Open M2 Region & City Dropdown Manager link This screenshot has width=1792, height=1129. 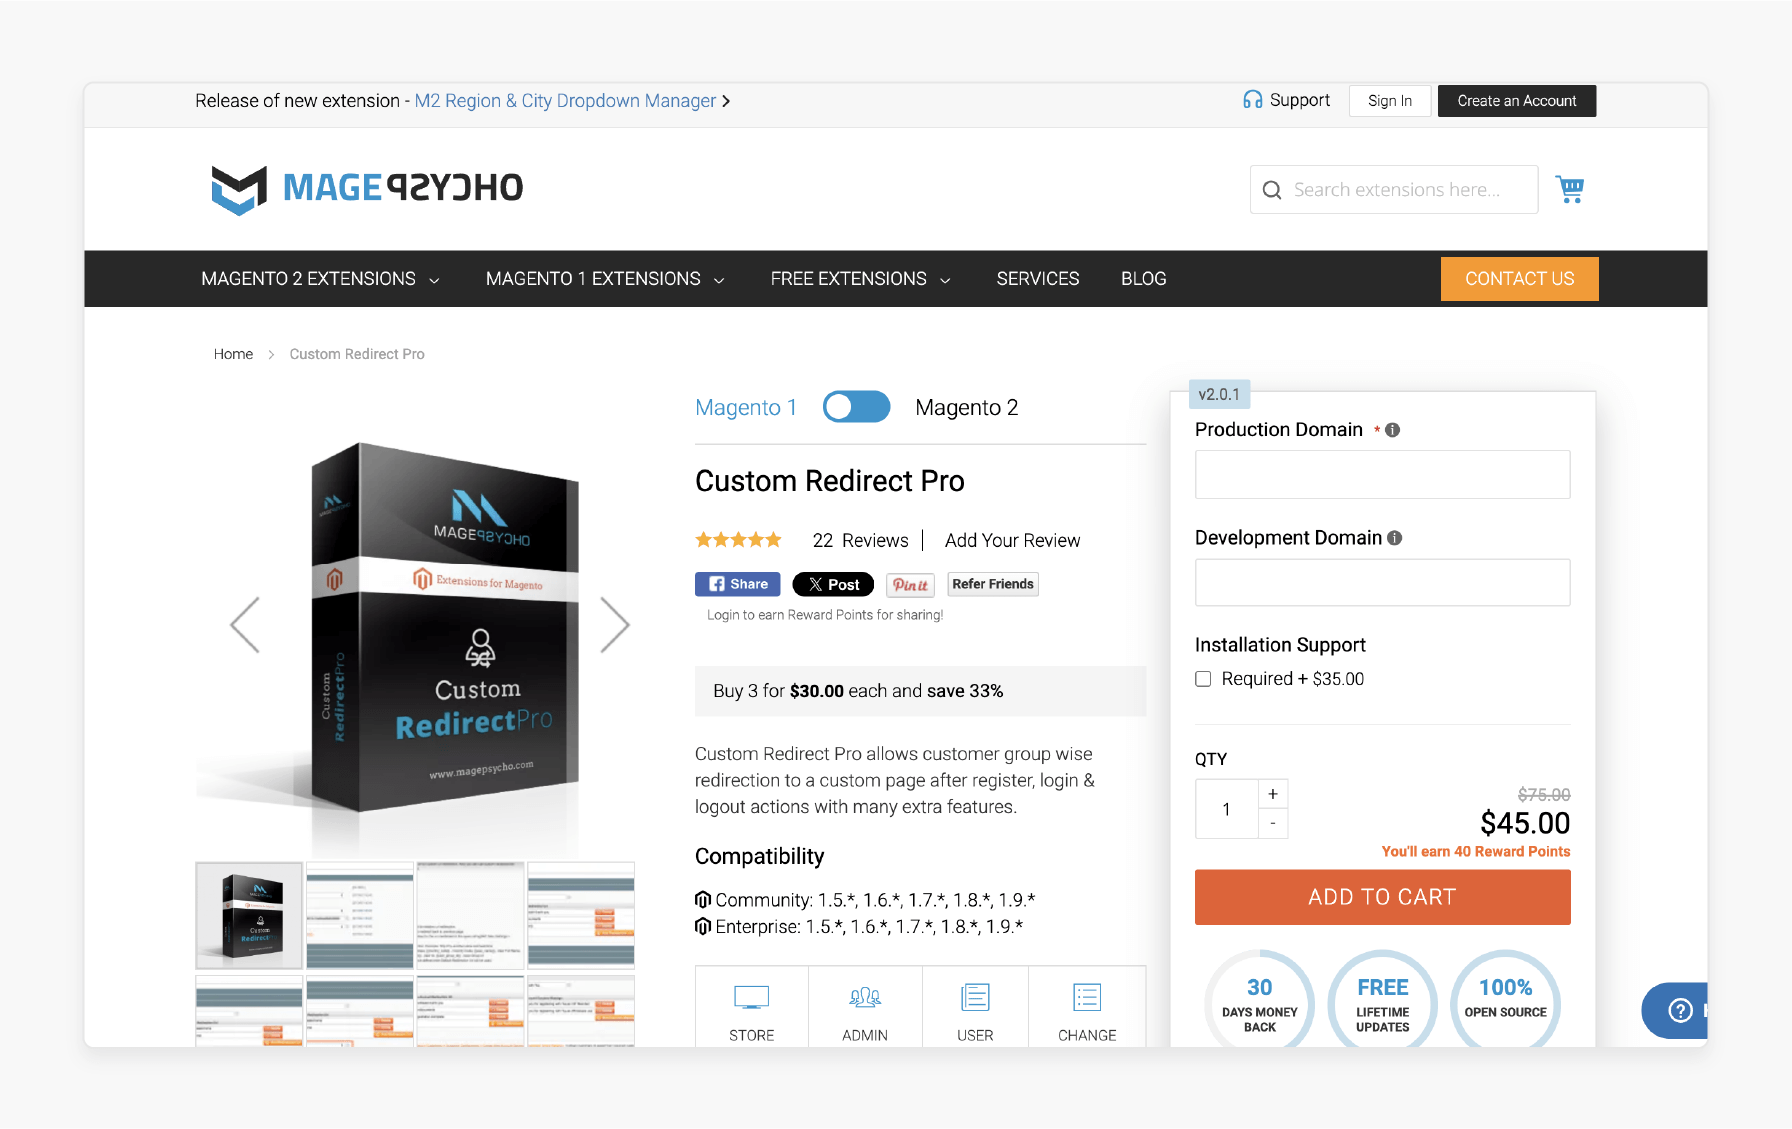565,101
